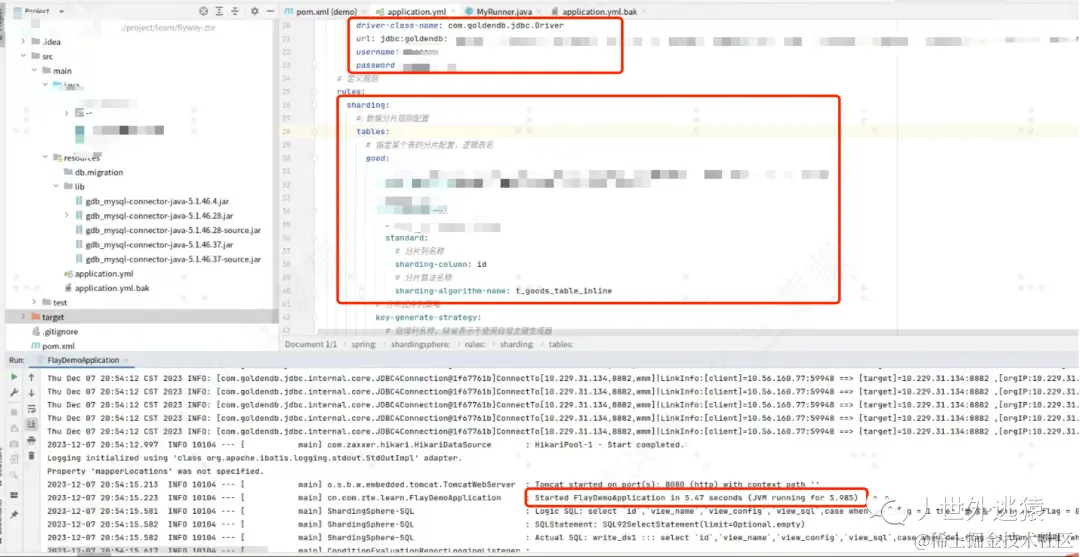Collapse all nodes in the Project panel
Screen dimensions: 1080x557
[x=235, y=12]
